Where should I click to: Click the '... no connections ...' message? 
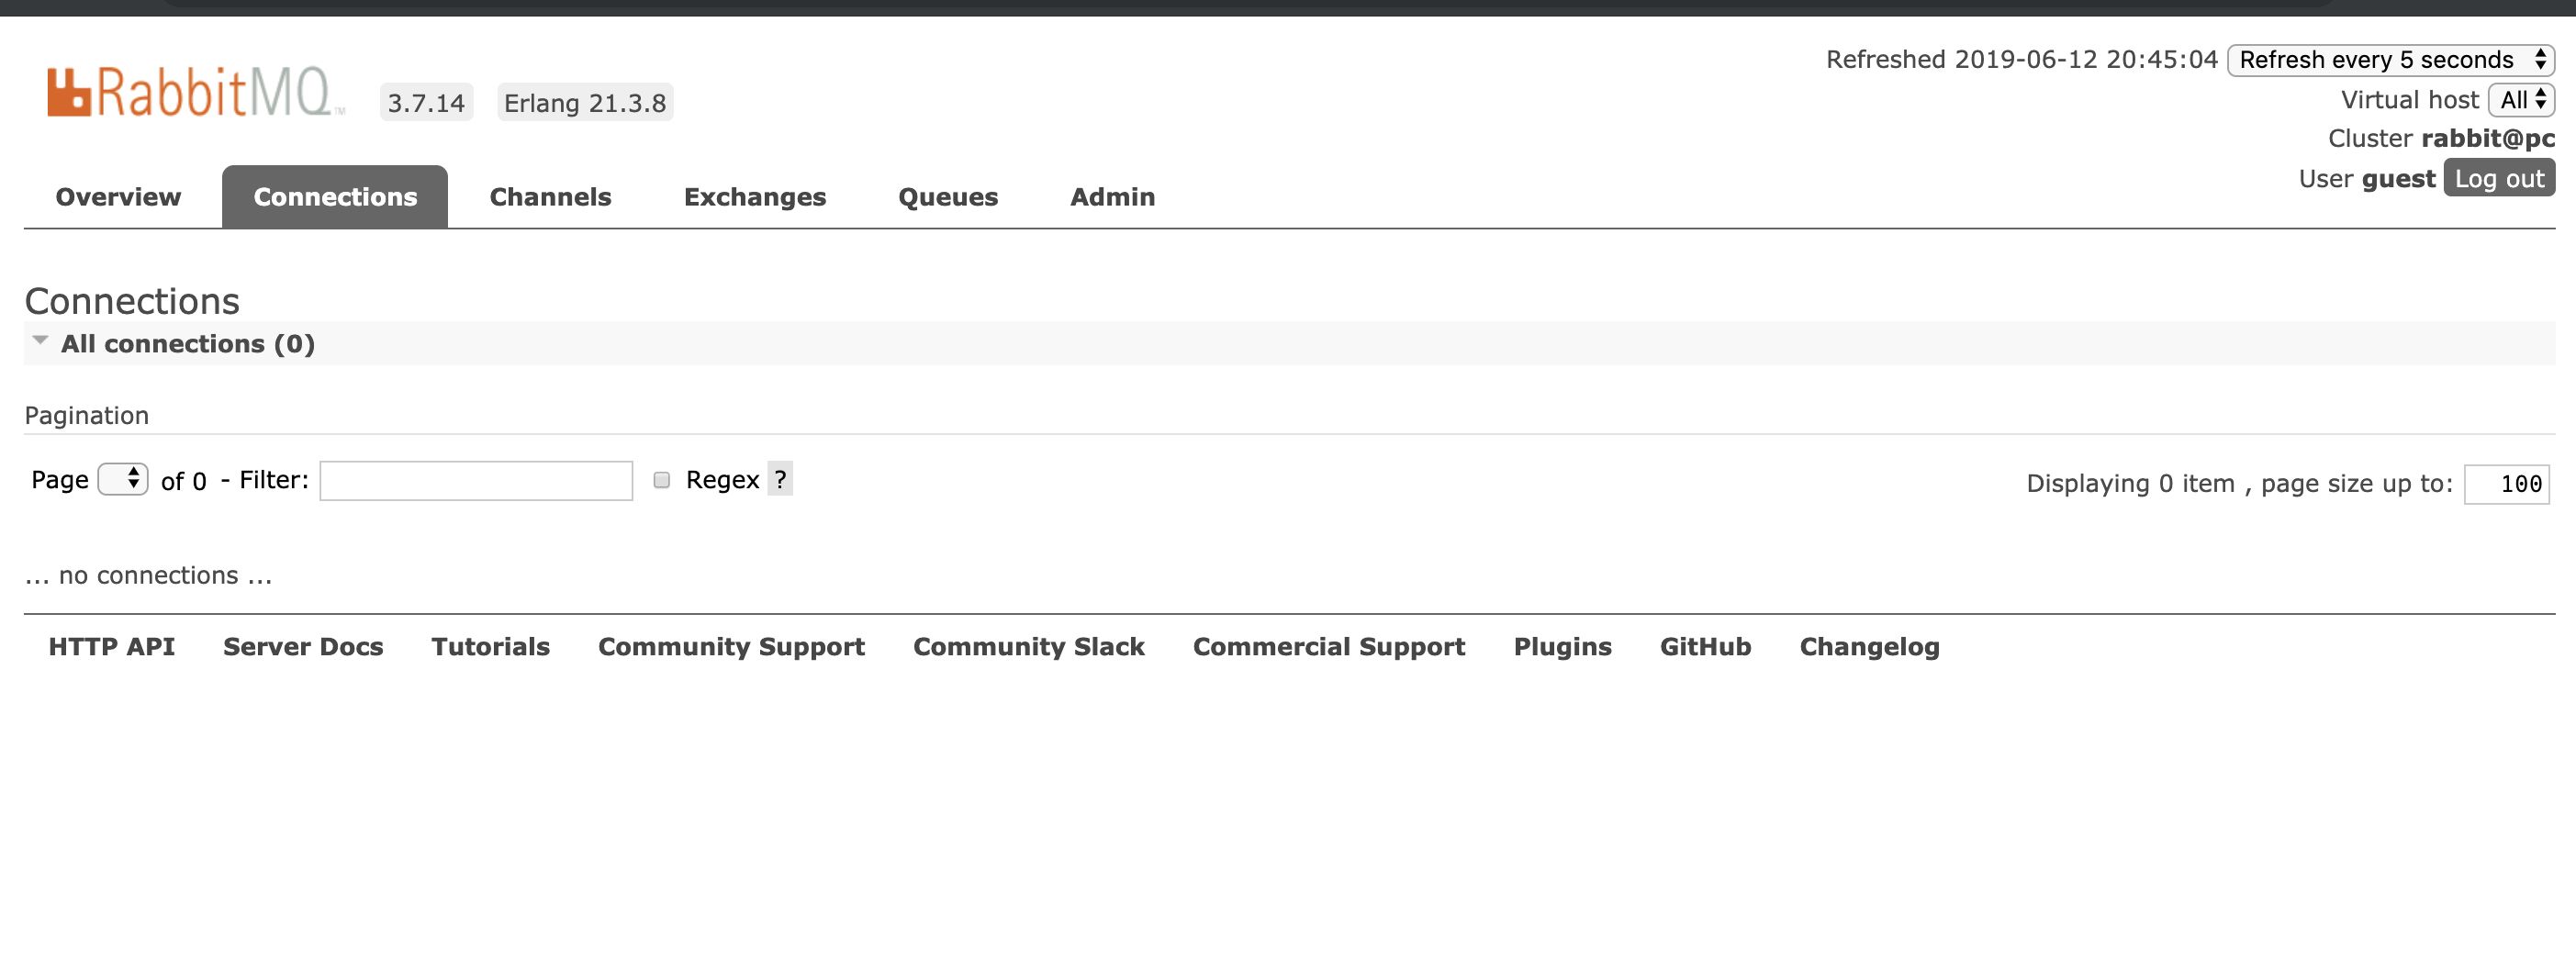pos(148,576)
